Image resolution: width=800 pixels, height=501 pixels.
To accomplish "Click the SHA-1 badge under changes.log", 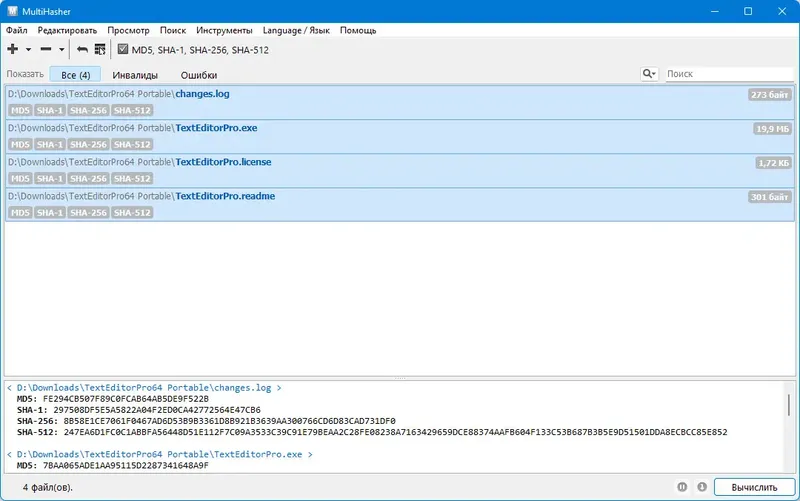I will (50, 110).
